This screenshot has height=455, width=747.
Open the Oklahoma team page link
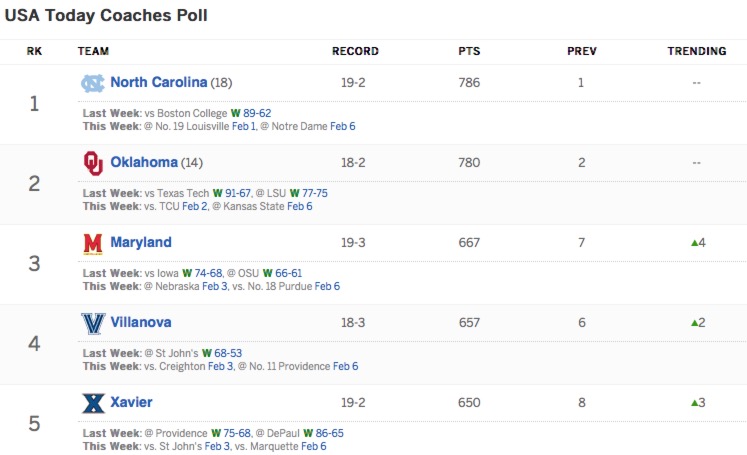click(144, 162)
